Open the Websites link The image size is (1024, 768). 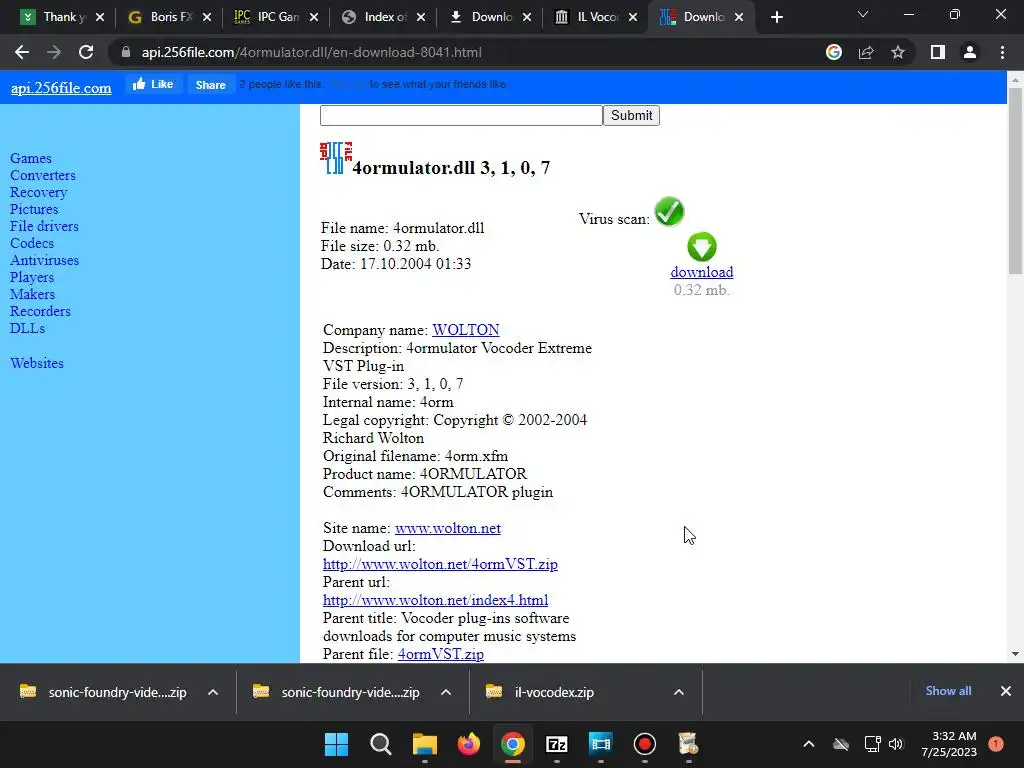(37, 363)
